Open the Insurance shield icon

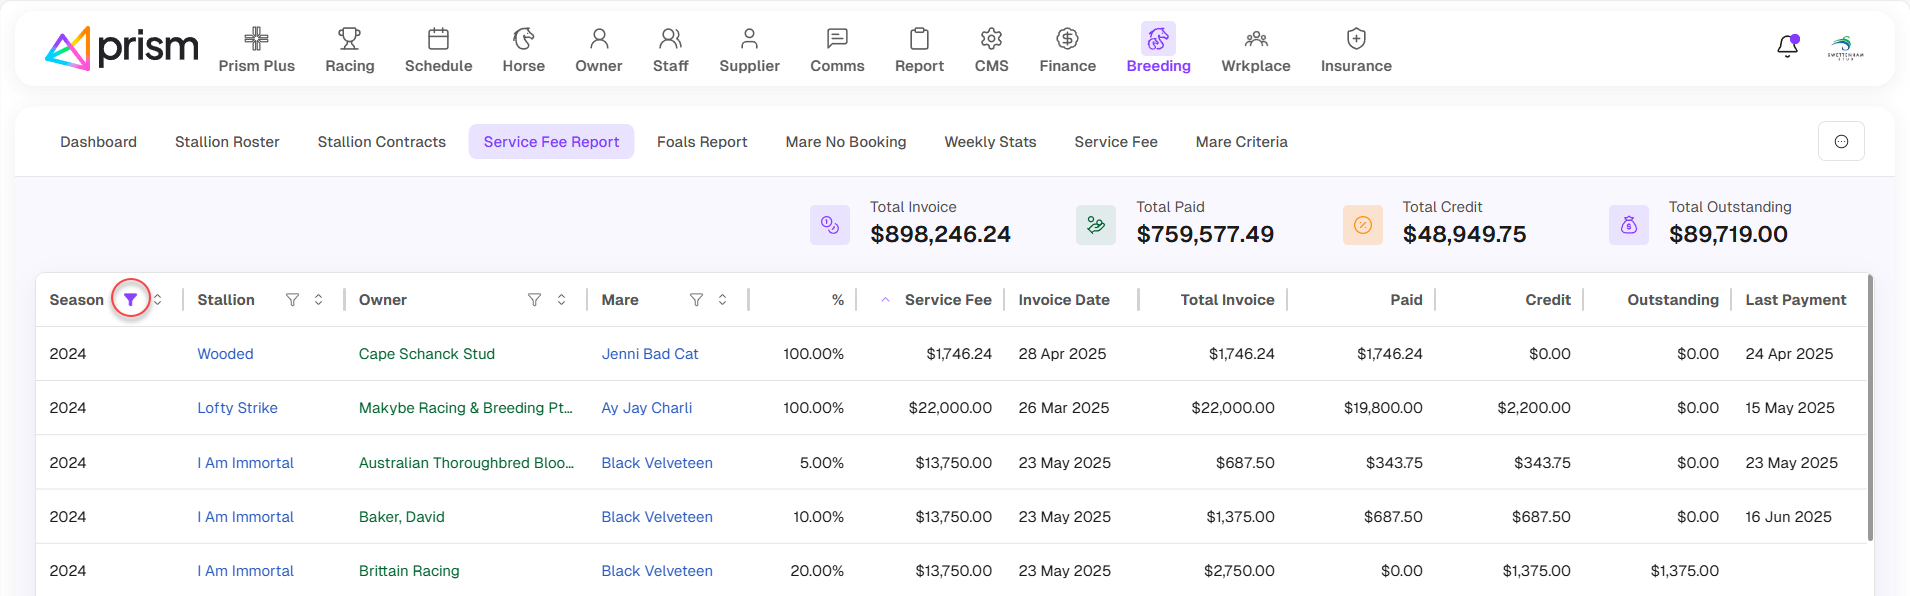click(x=1355, y=39)
